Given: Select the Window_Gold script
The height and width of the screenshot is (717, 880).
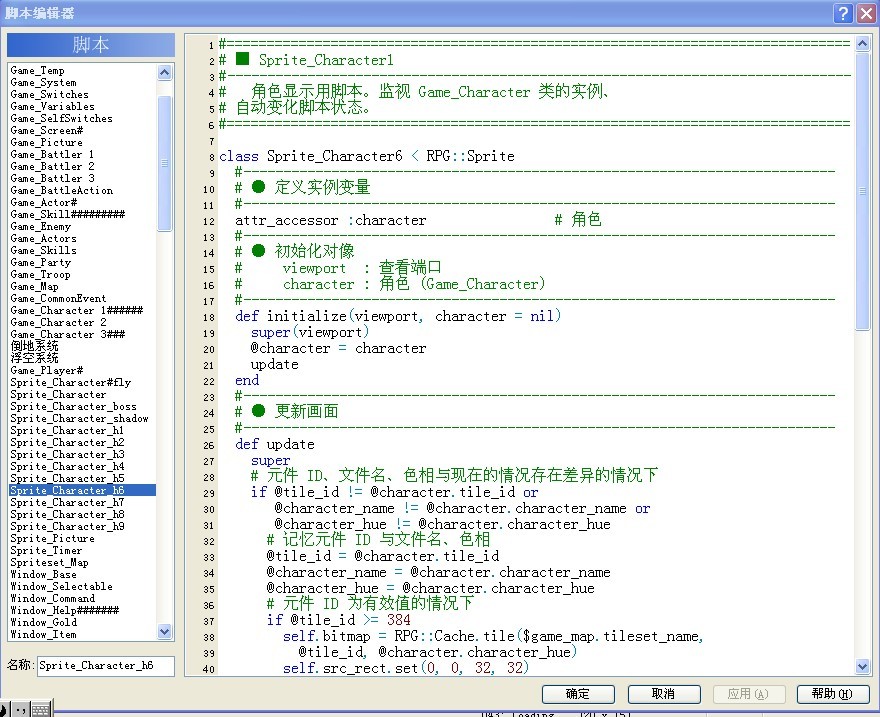Looking at the screenshot, I should pyautogui.click(x=44, y=622).
